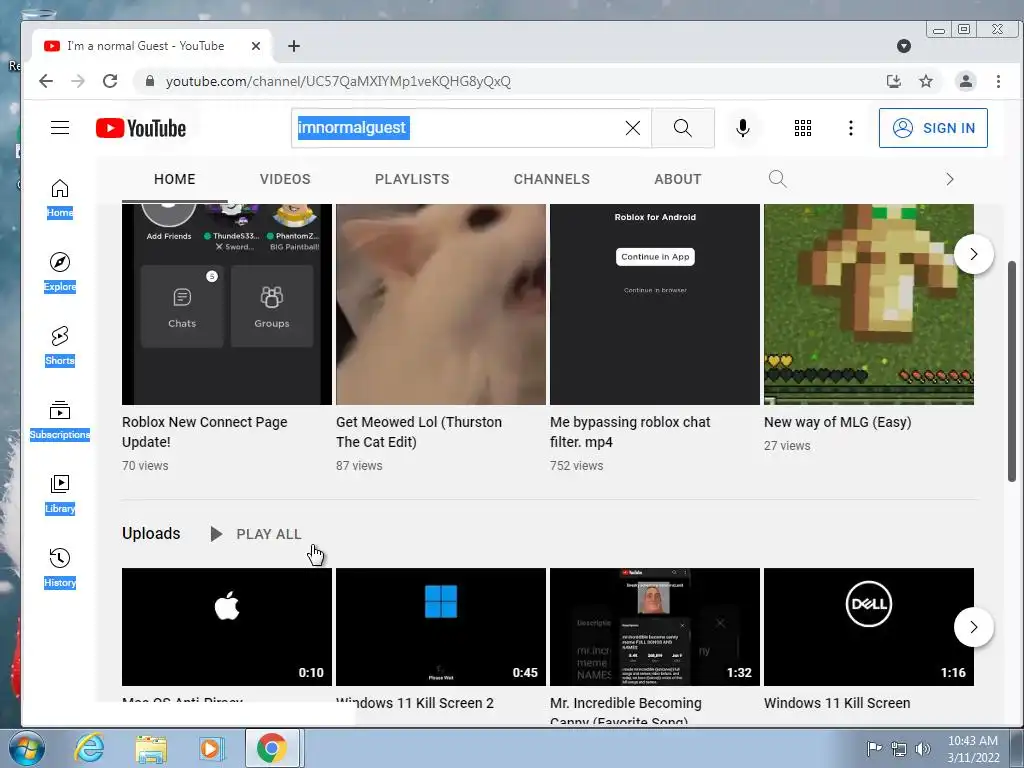Open the Roblox New Connect Page Update! title
This screenshot has width=1024, height=768.
204,432
